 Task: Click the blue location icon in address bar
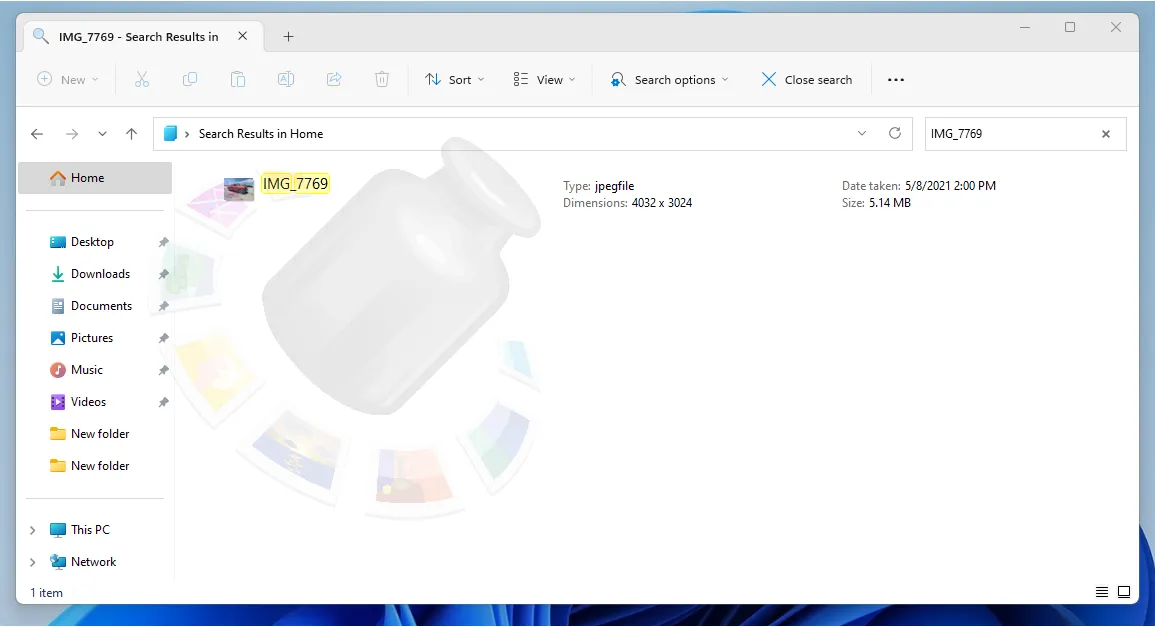click(170, 133)
